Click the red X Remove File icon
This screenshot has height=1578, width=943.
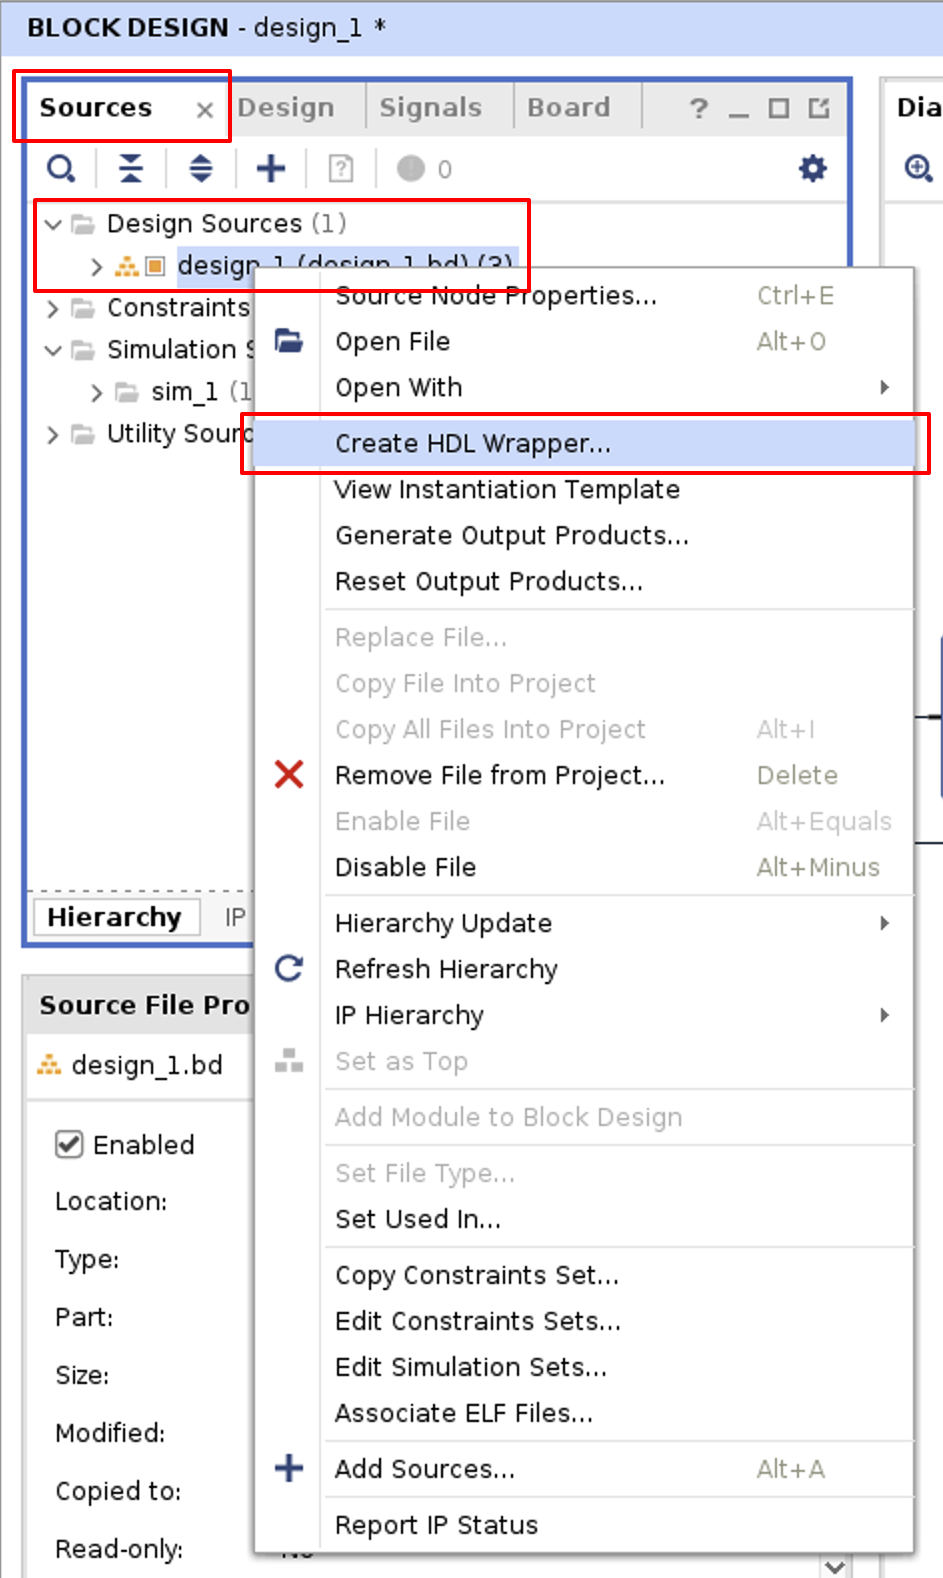(288, 774)
